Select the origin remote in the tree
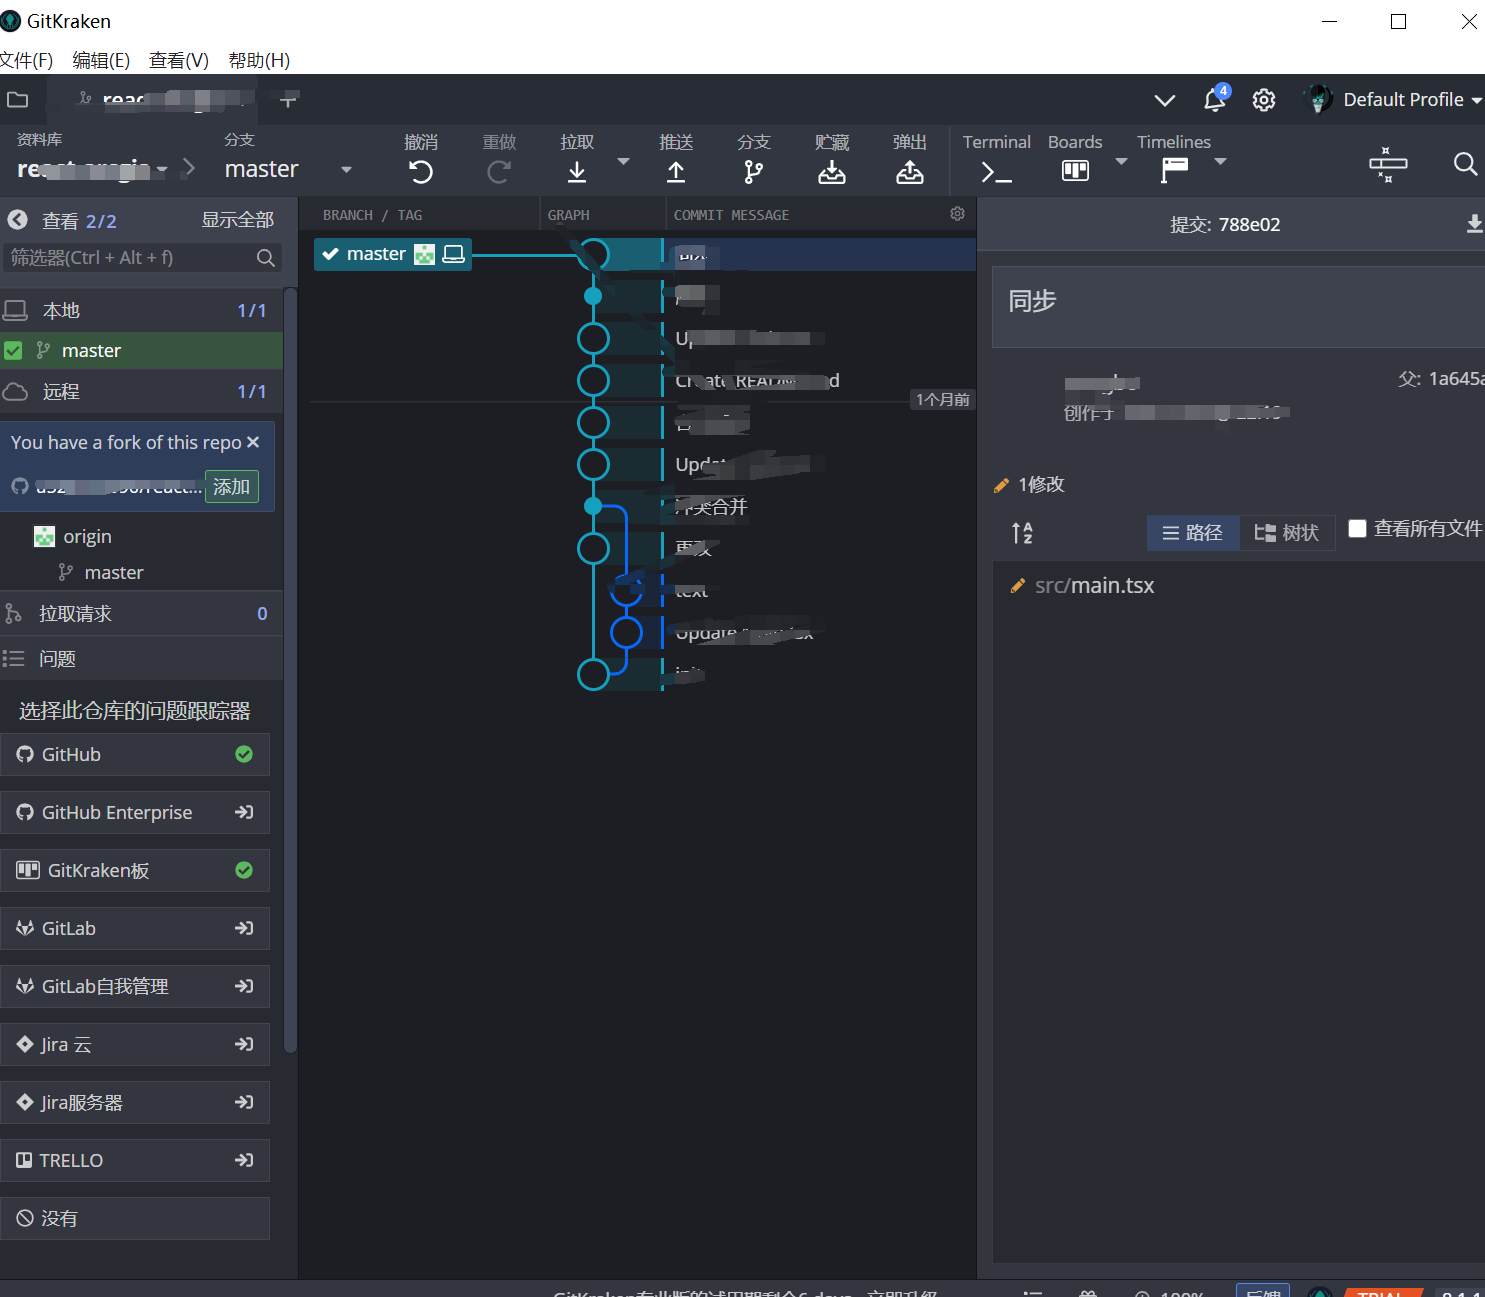This screenshot has width=1485, height=1297. coord(87,537)
